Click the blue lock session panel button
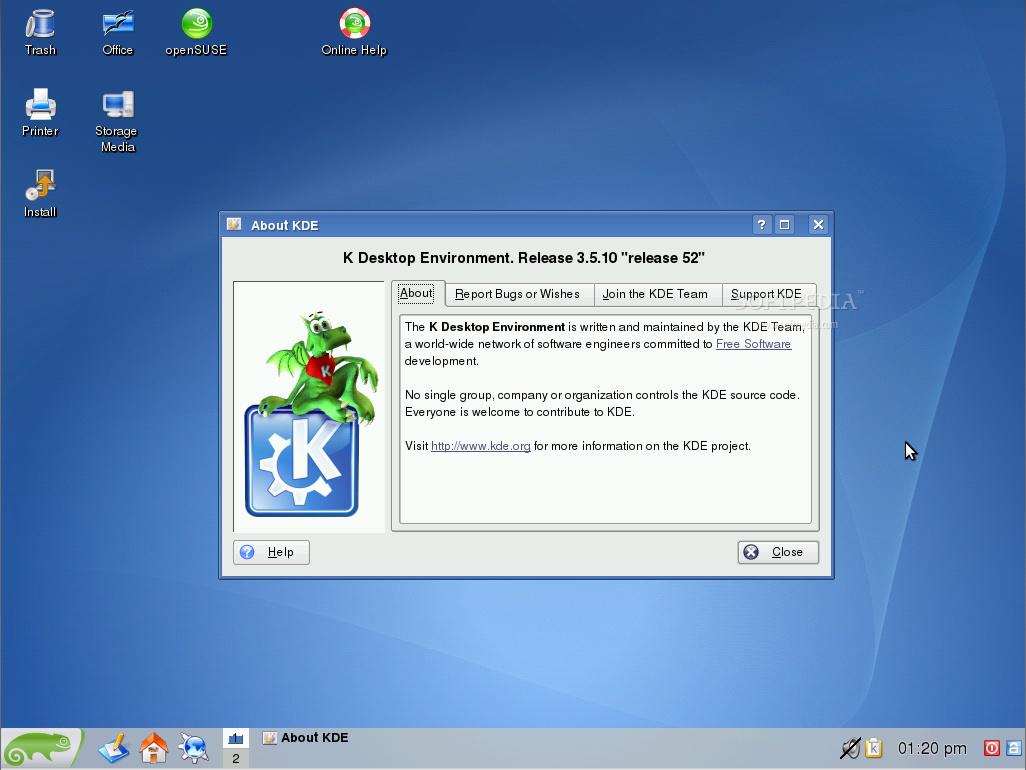1026x770 pixels. point(1014,748)
